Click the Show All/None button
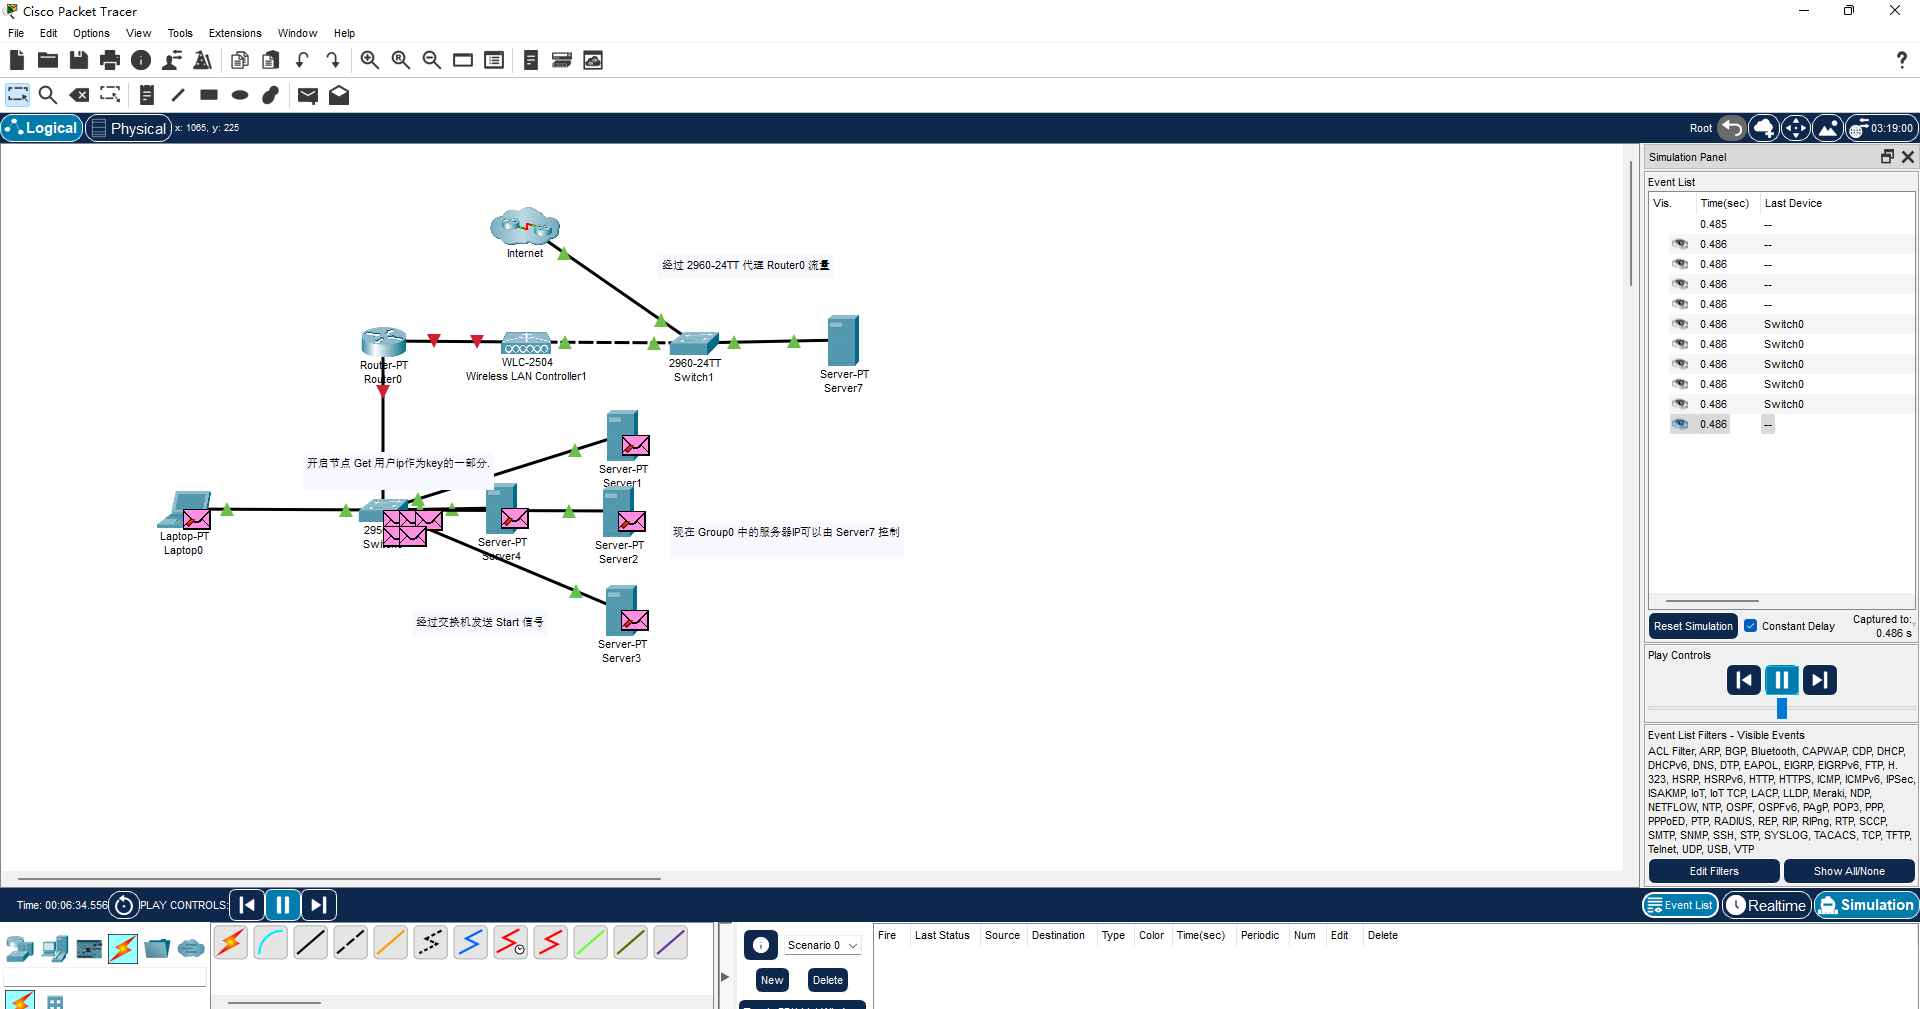Viewport: 1920px width, 1009px height. pyautogui.click(x=1849, y=871)
